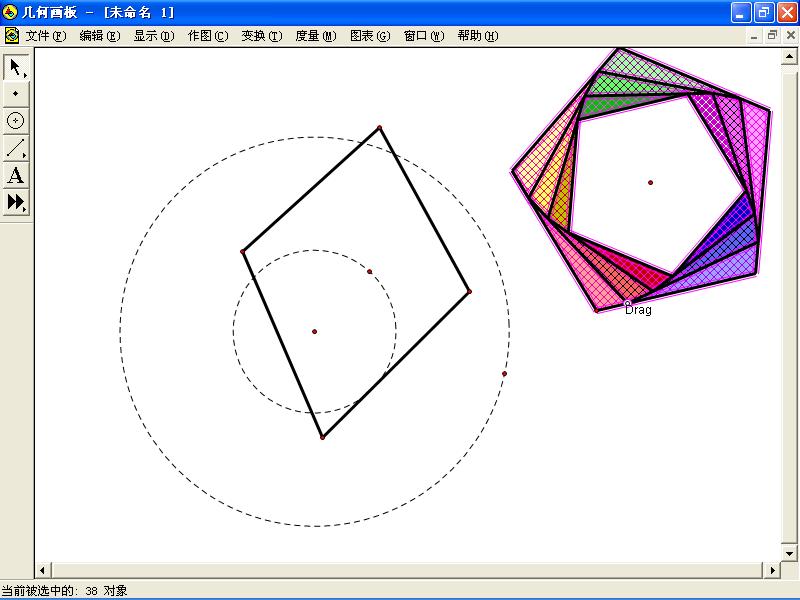
Task: Minimize the Sketchpad application window
Action: [x=741, y=12]
